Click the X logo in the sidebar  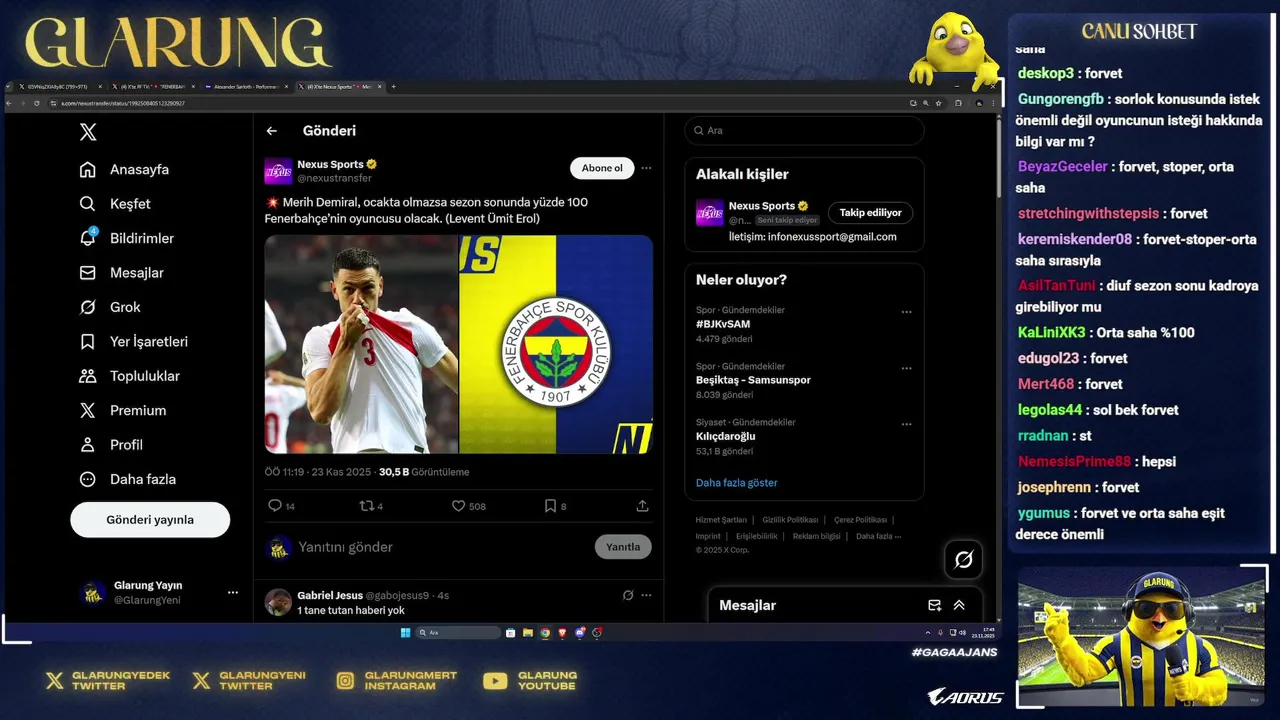pos(88,132)
